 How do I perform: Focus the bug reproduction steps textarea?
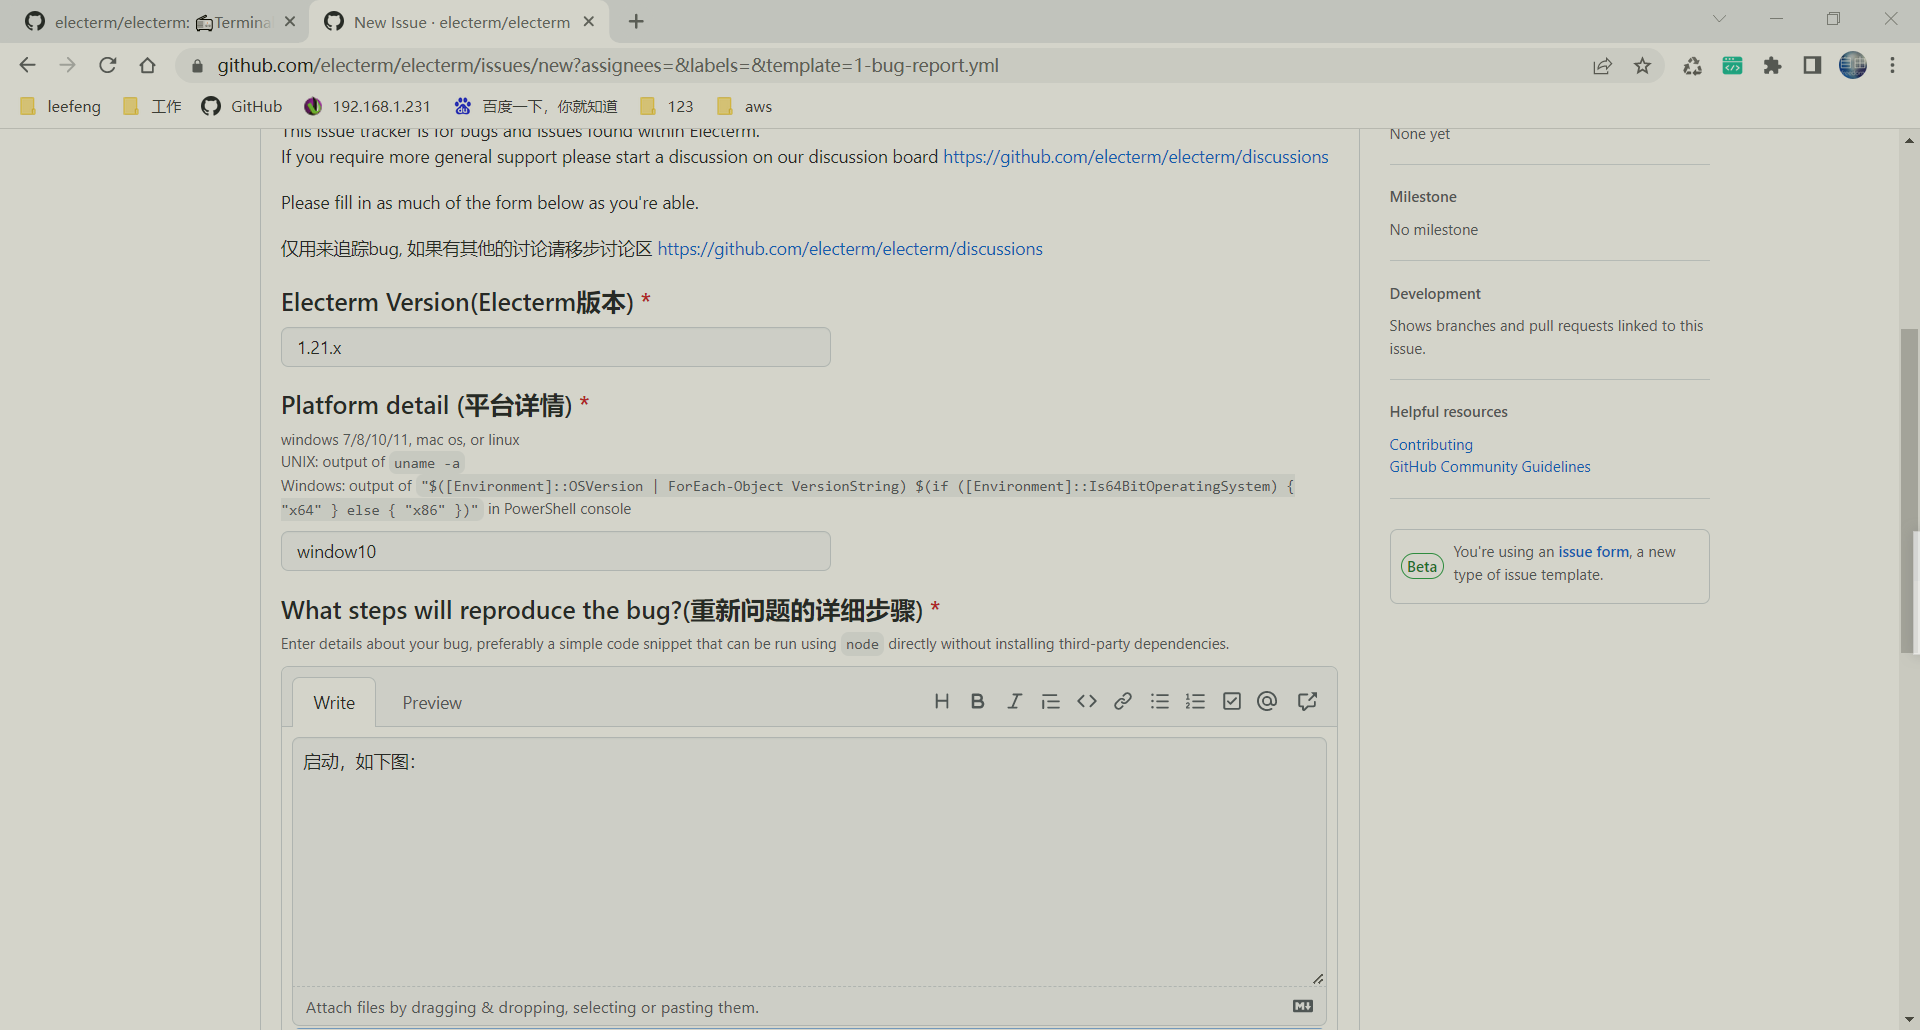pyautogui.click(x=809, y=862)
